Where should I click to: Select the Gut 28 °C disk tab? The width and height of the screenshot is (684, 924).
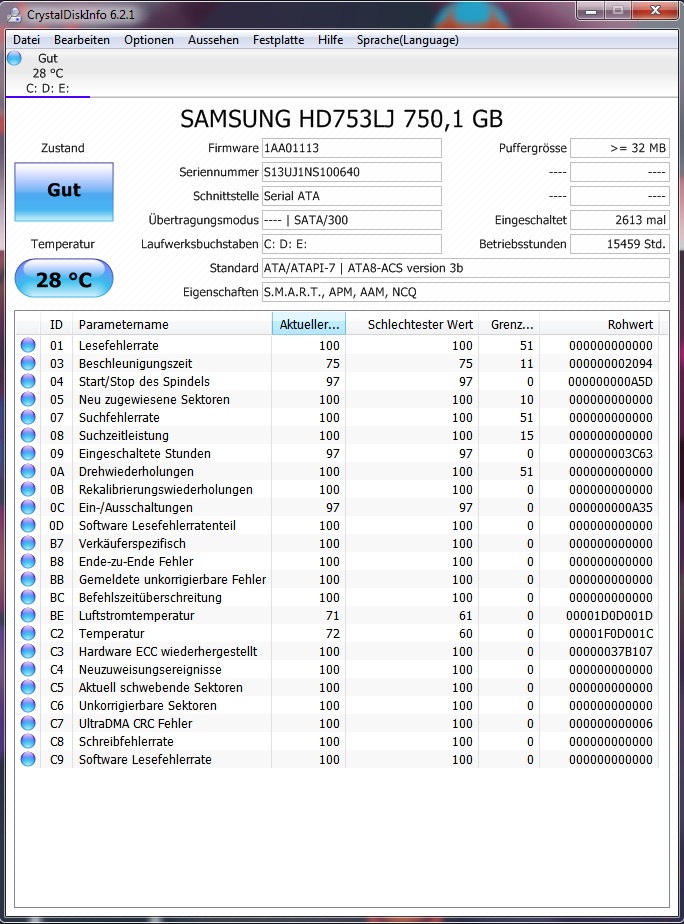pyautogui.click(x=47, y=73)
